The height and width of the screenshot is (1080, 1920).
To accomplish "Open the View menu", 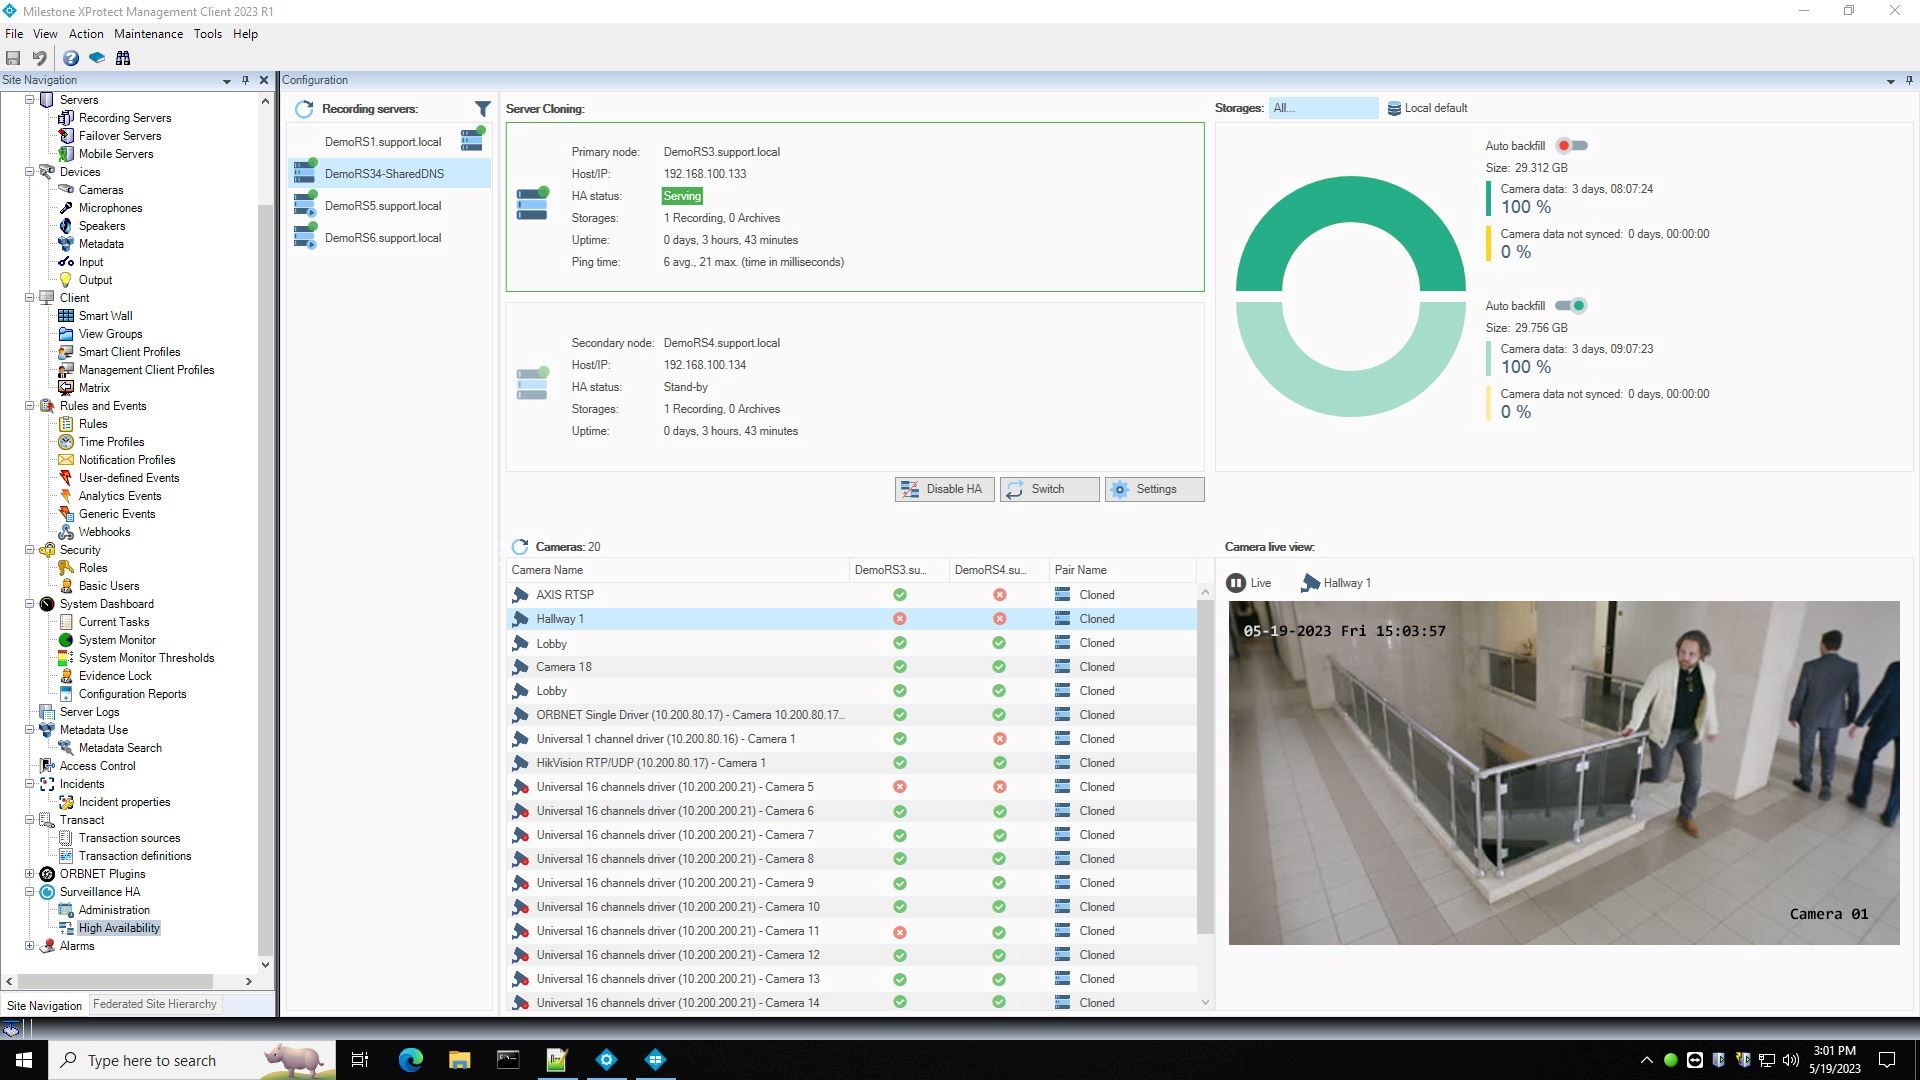I will point(45,34).
